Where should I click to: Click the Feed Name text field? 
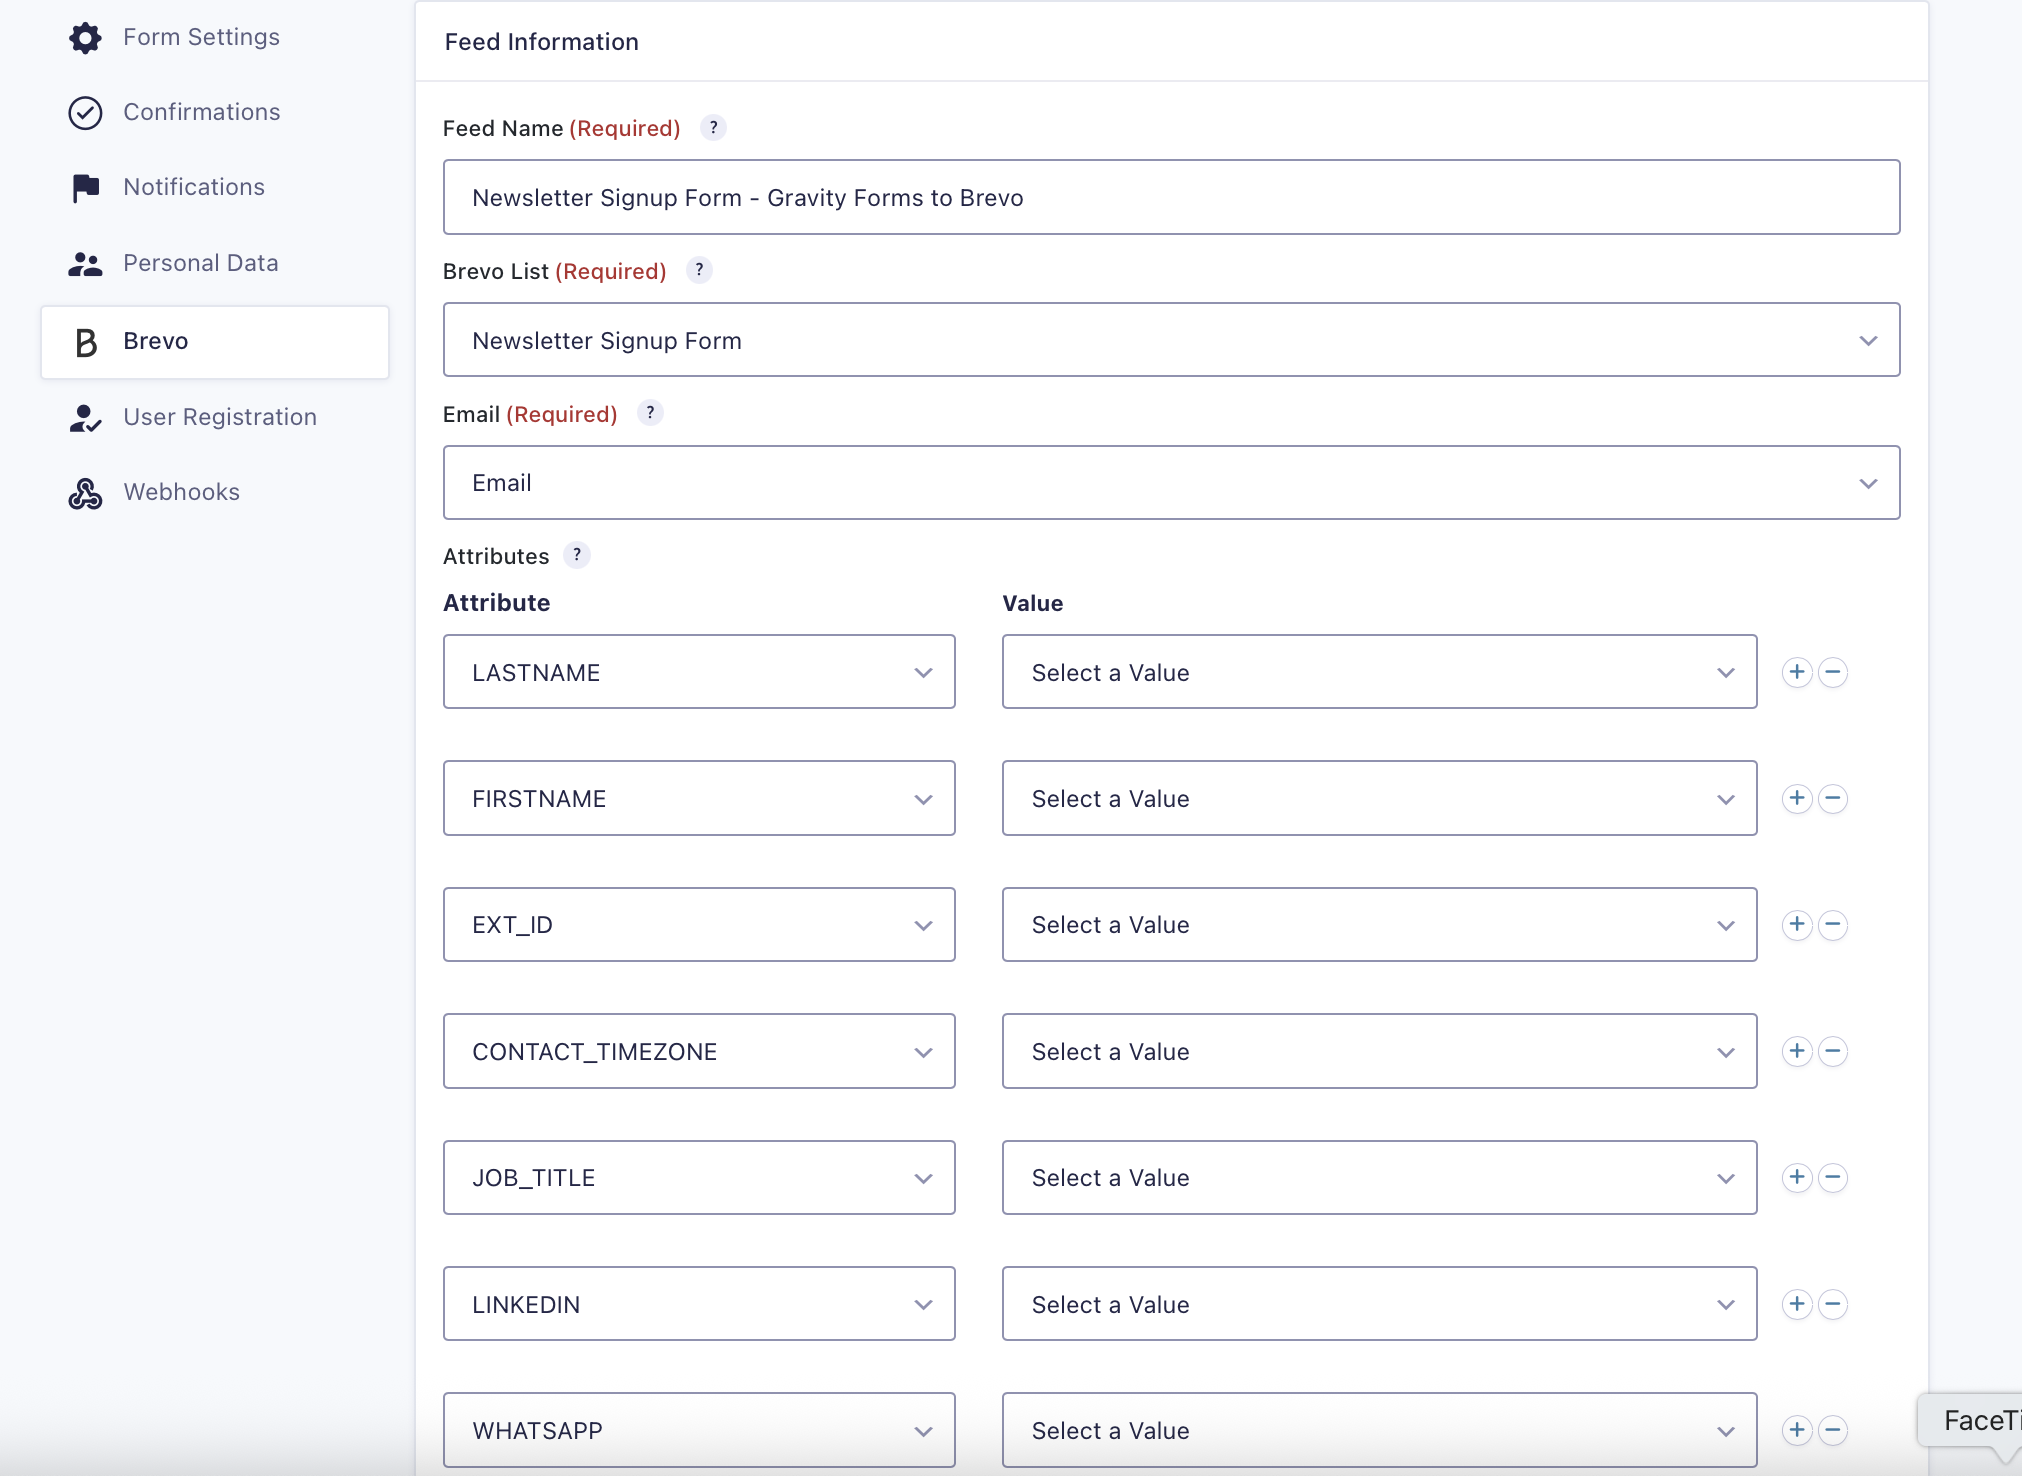point(1171,198)
